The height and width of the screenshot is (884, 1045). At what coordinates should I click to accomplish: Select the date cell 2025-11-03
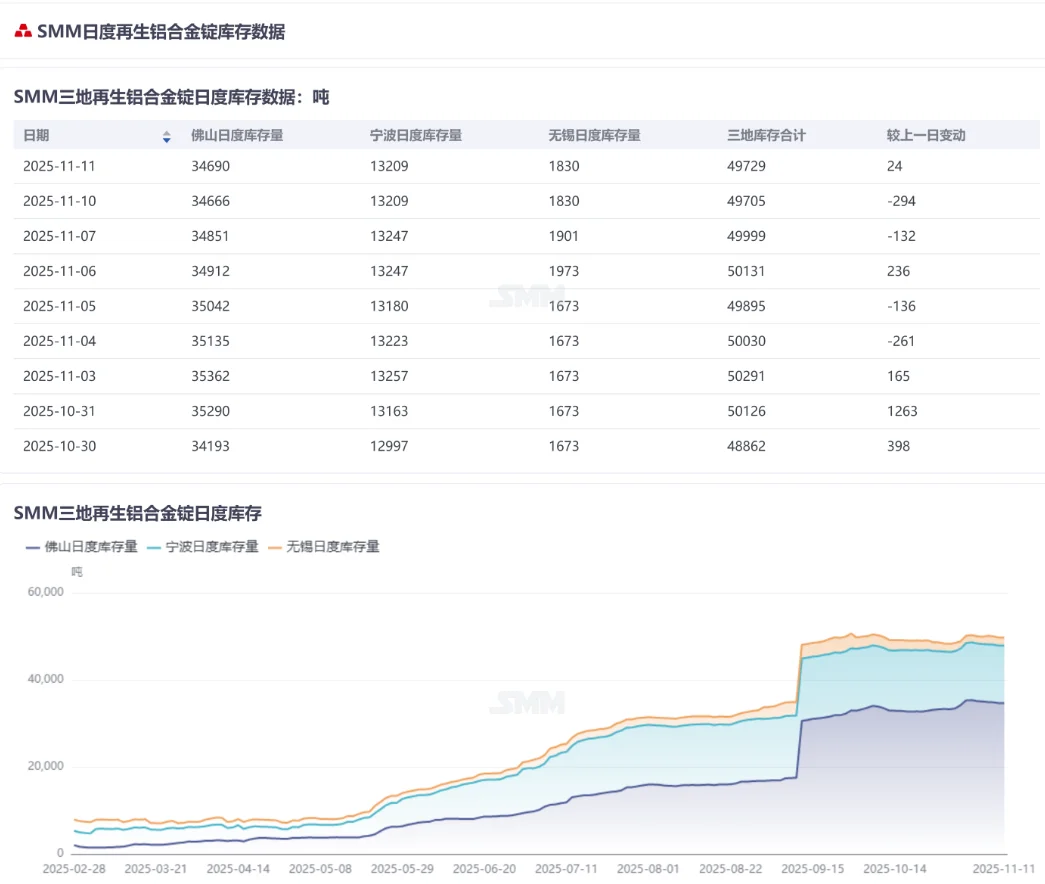coord(59,376)
